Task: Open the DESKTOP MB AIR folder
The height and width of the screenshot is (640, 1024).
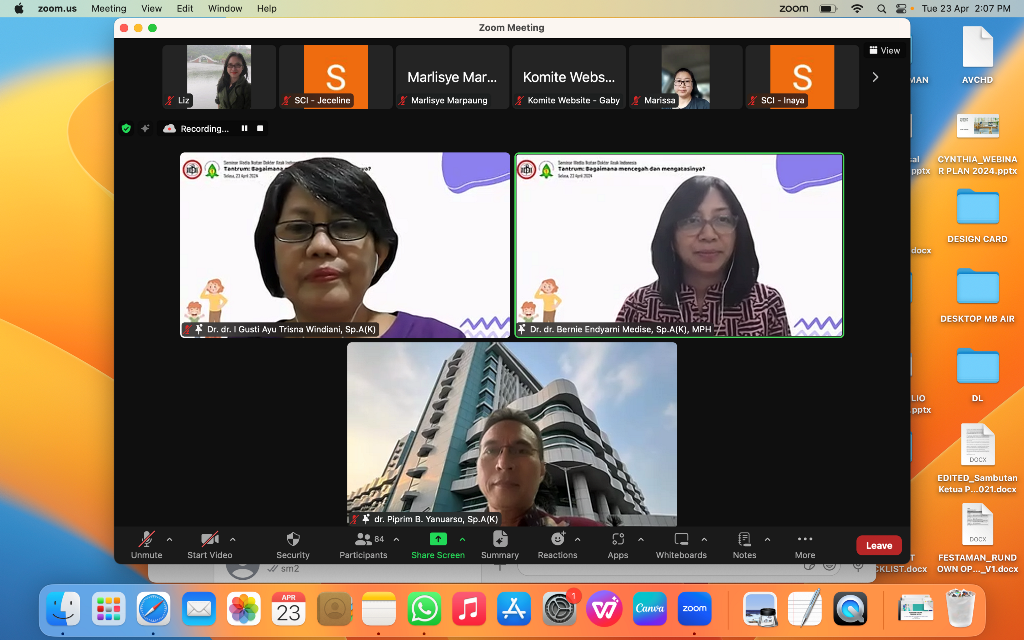Action: tap(977, 295)
